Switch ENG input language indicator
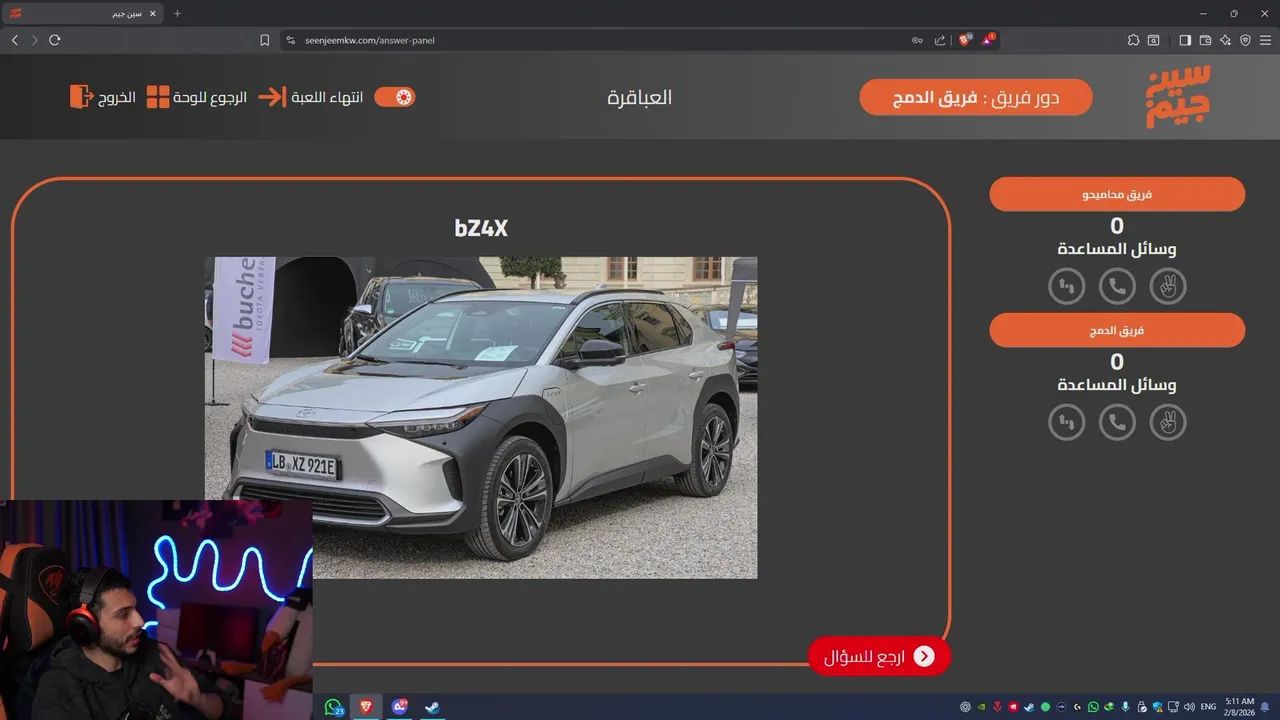1280x720 pixels. [1208, 707]
